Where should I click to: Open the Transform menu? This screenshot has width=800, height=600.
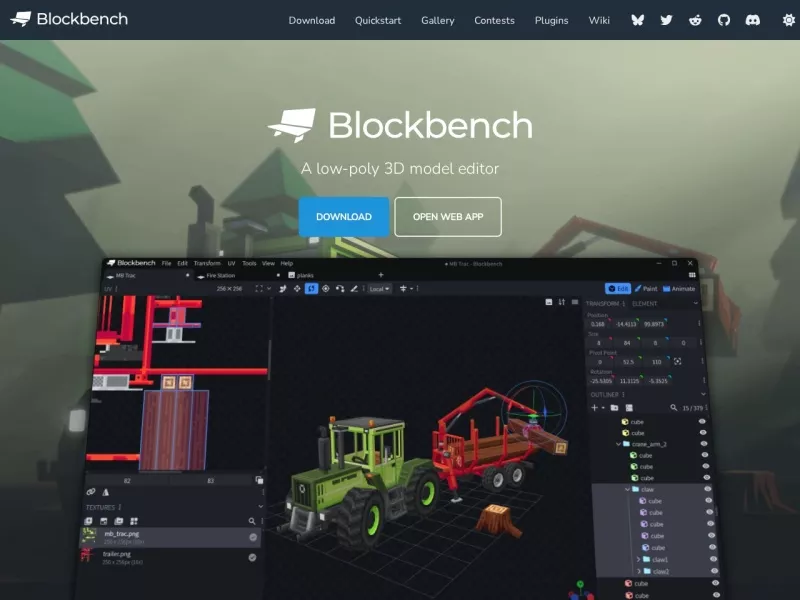pyautogui.click(x=207, y=263)
